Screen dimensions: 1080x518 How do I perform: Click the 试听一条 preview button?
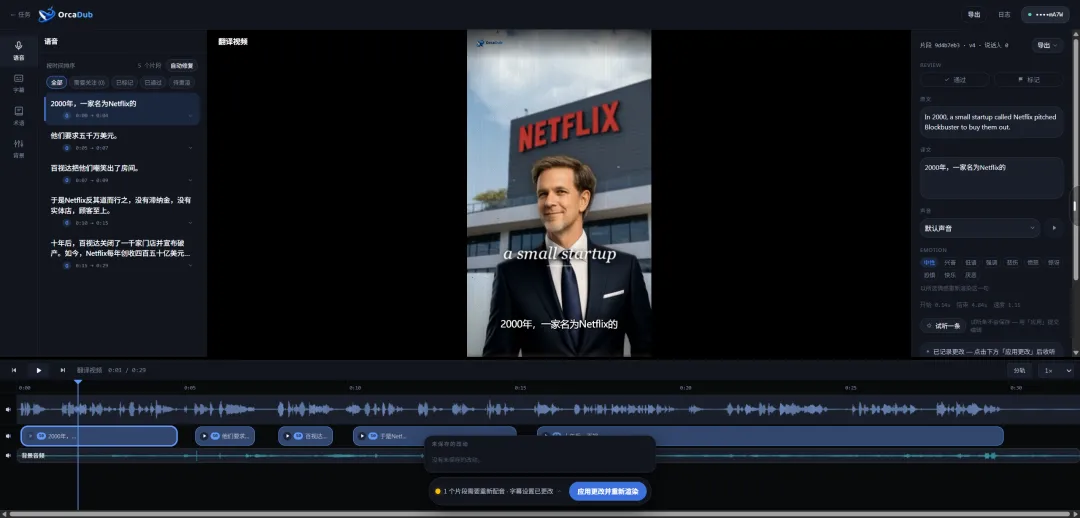[x=943, y=326]
